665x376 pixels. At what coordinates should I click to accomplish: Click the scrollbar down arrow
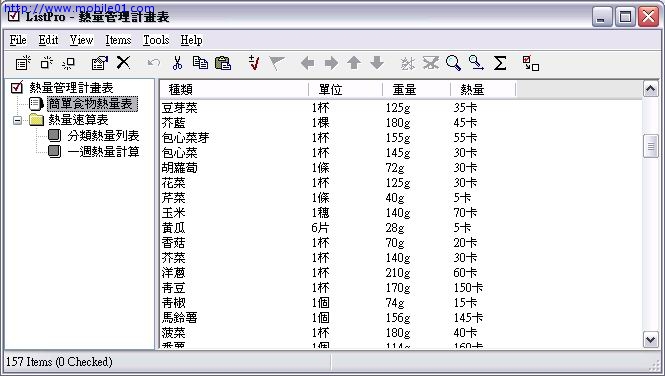pyautogui.click(x=651, y=340)
